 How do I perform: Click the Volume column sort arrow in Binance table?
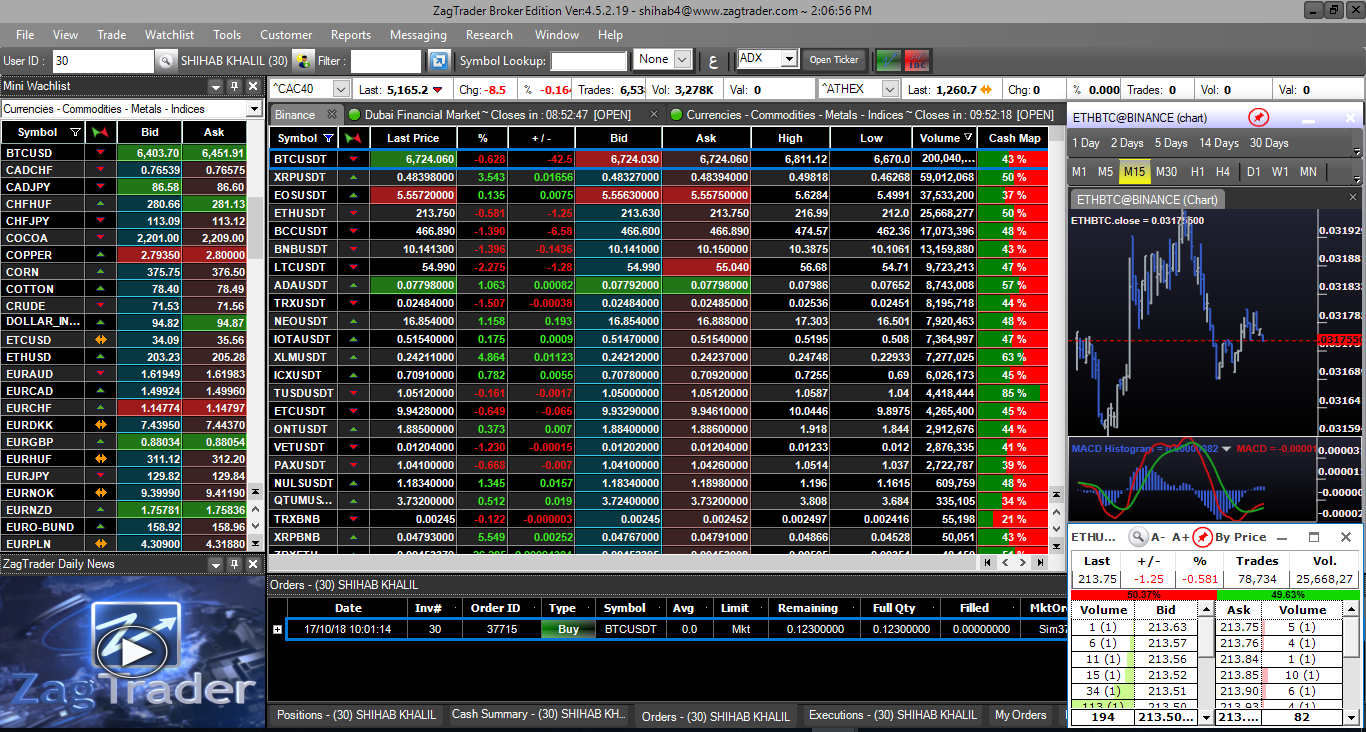[968, 138]
